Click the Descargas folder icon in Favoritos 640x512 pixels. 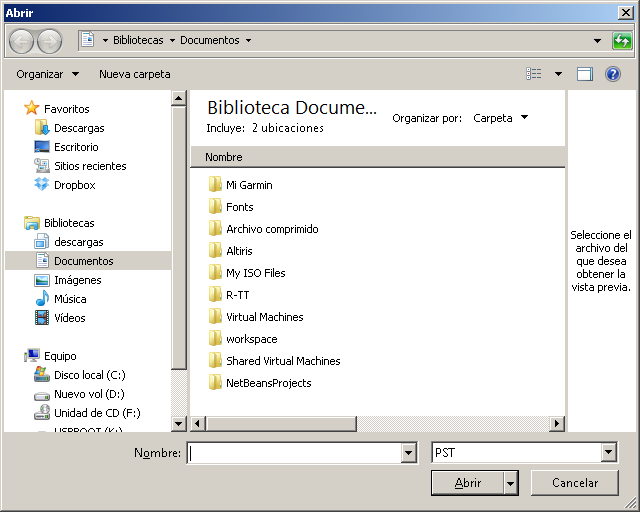(x=42, y=127)
